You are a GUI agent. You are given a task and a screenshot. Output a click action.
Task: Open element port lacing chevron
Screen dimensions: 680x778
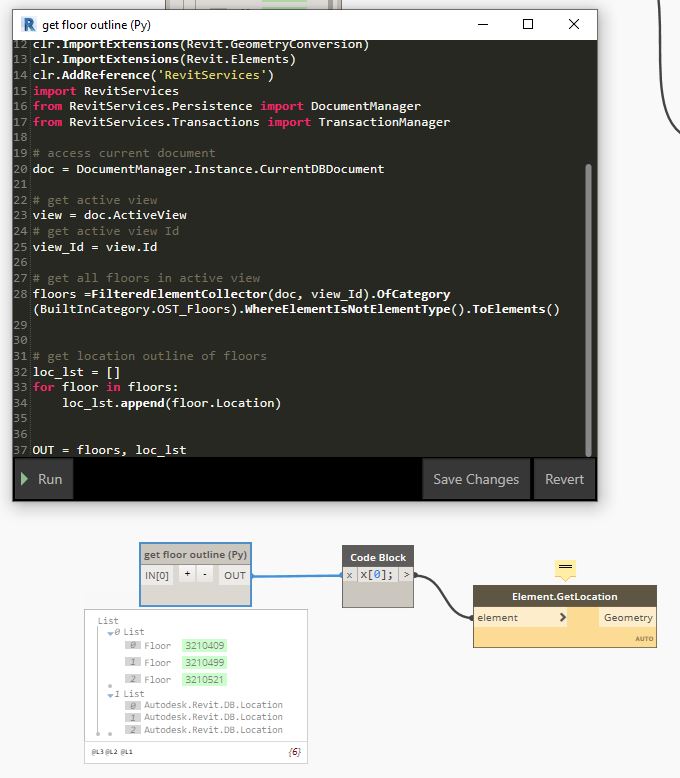[x=562, y=617]
